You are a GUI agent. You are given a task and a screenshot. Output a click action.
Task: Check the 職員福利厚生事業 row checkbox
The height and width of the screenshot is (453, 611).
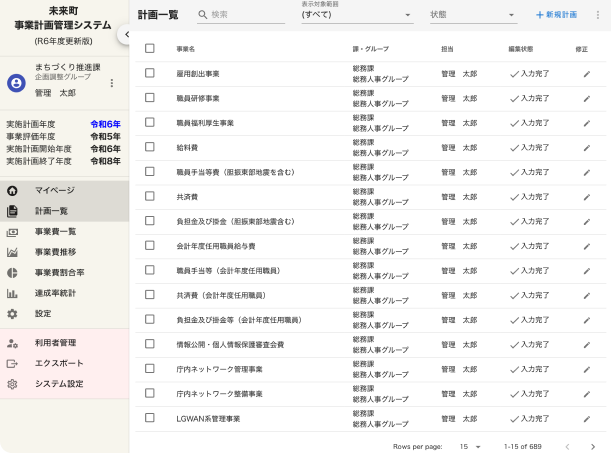[150, 122]
